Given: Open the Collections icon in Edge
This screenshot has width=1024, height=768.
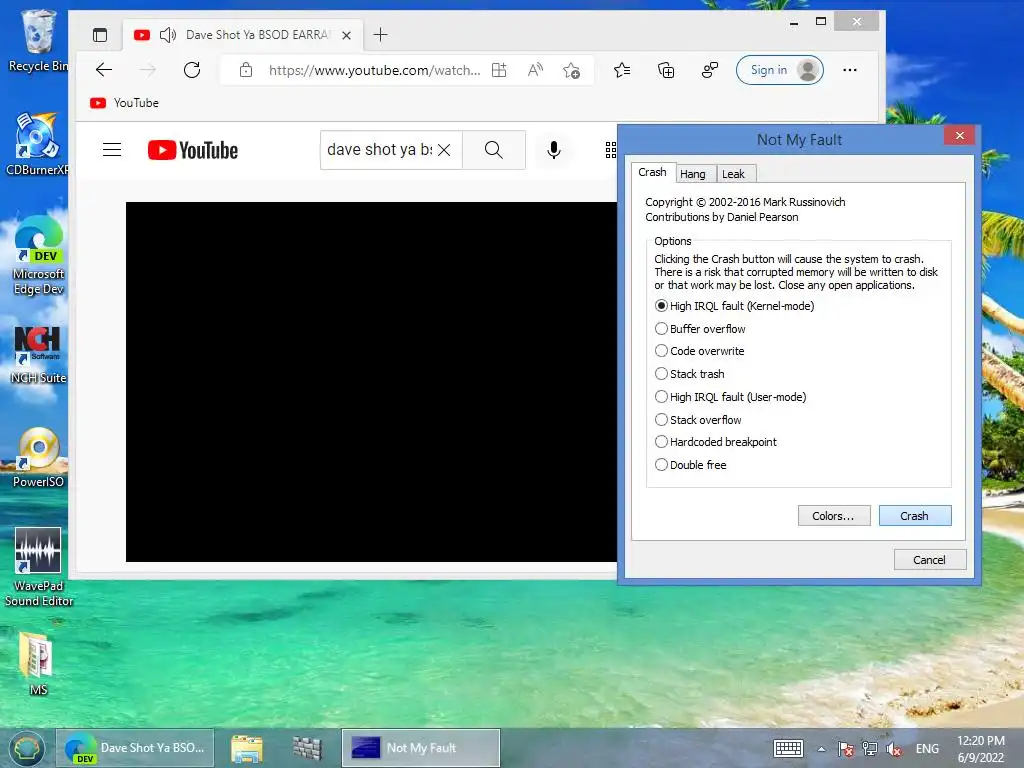Looking at the screenshot, I should (666, 70).
